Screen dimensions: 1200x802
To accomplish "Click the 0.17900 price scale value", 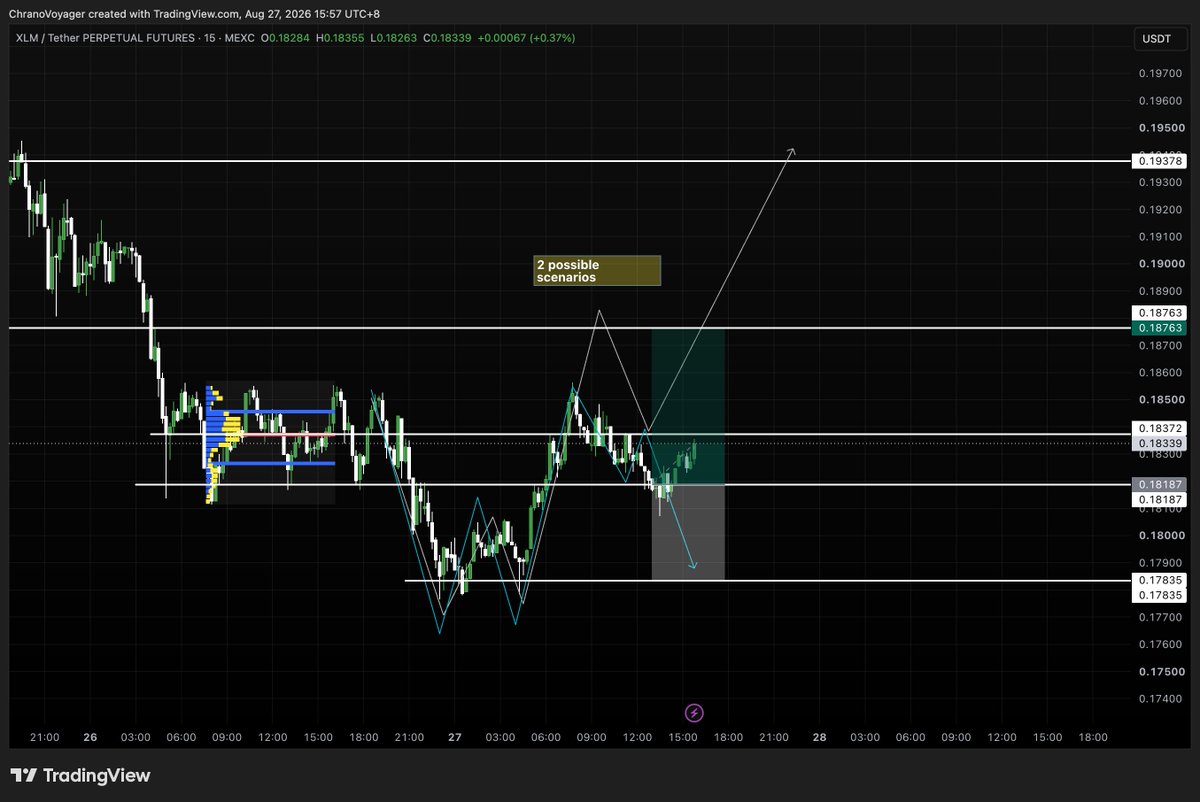I will (x=1159, y=563).
